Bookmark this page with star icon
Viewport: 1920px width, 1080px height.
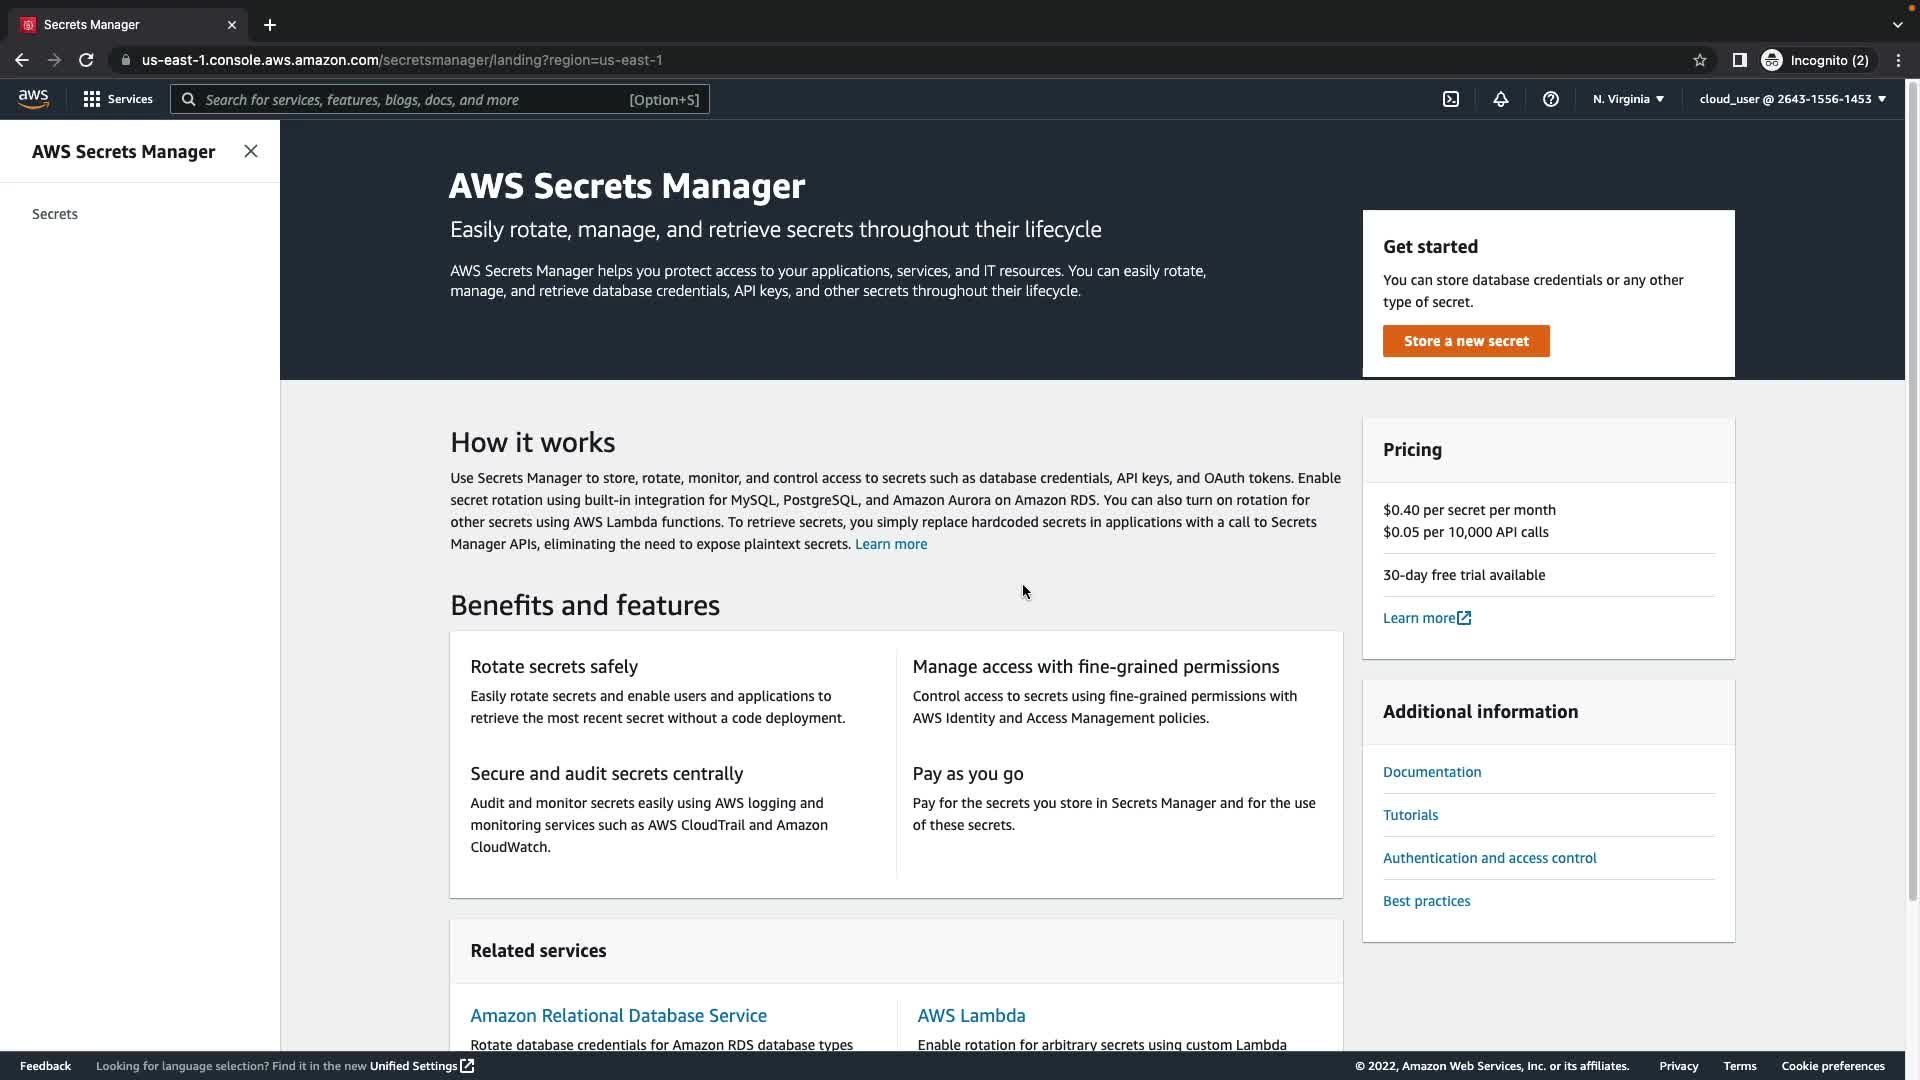[1700, 60]
